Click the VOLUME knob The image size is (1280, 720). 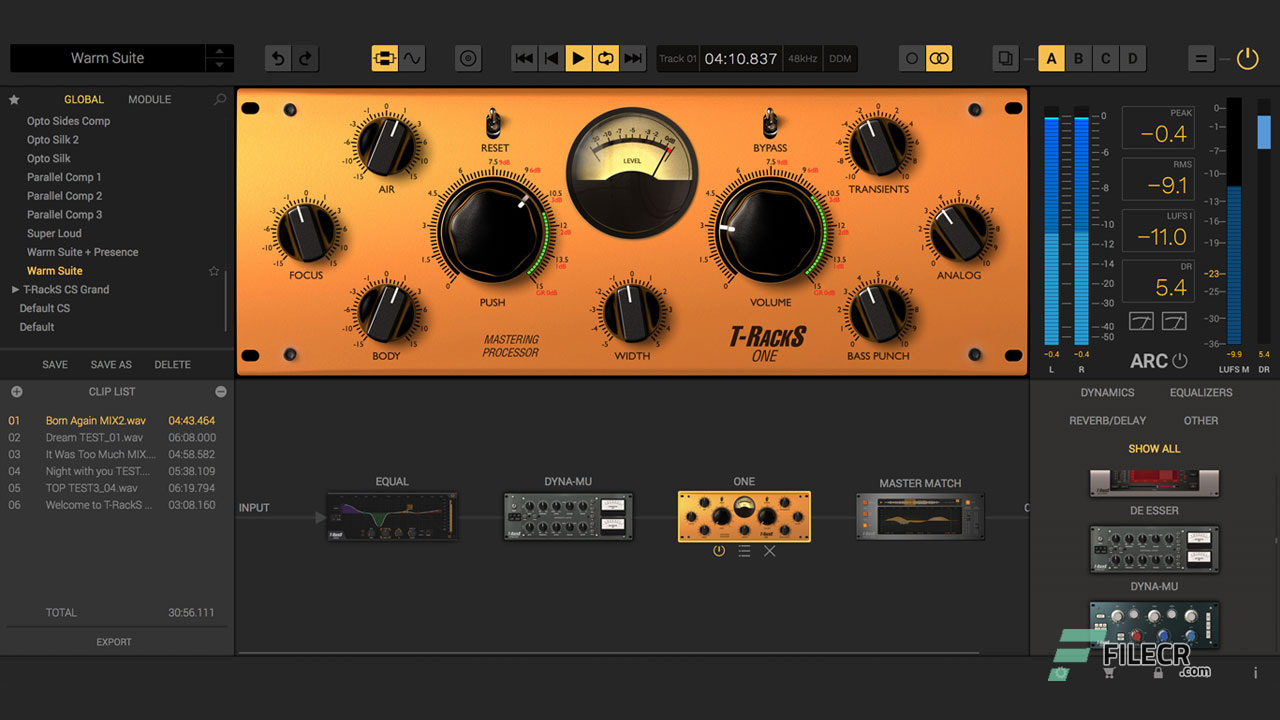[x=770, y=229]
